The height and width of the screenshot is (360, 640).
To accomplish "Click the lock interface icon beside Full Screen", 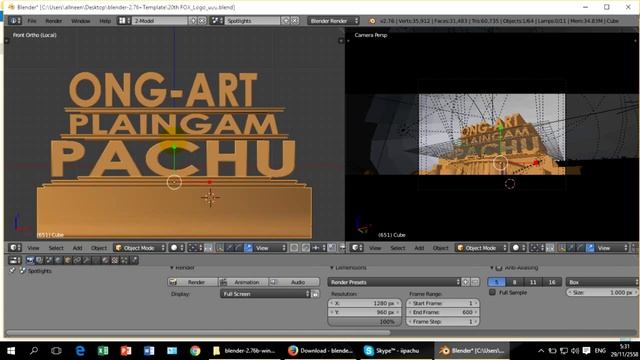I will [316, 294].
